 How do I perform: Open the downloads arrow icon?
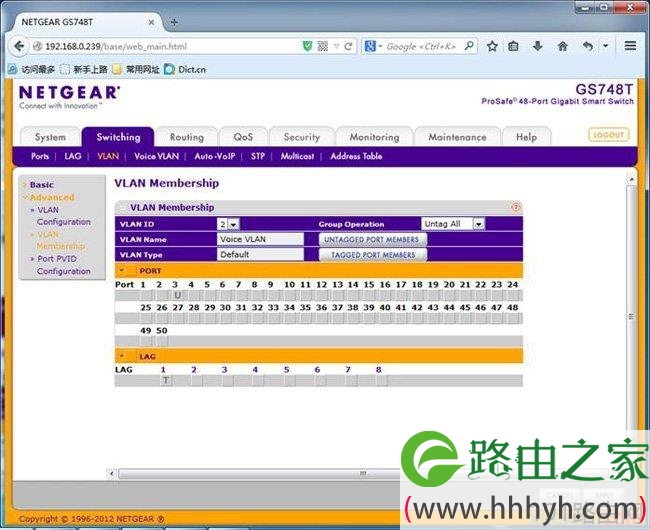pos(537,46)
